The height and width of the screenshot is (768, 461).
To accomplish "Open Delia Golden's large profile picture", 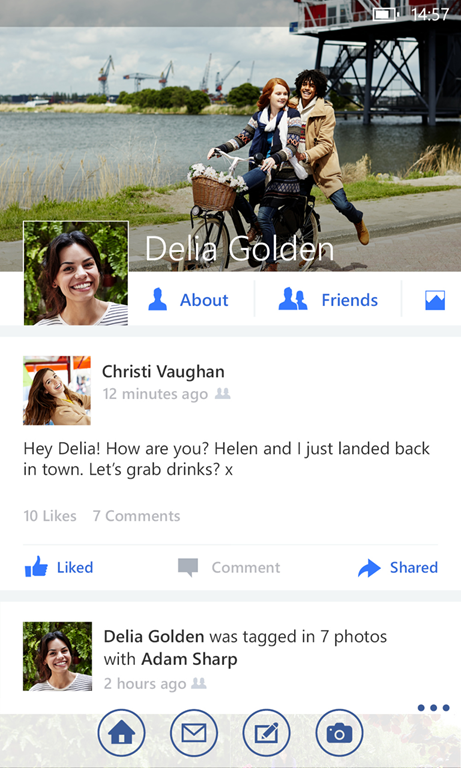I will (76, 273).
